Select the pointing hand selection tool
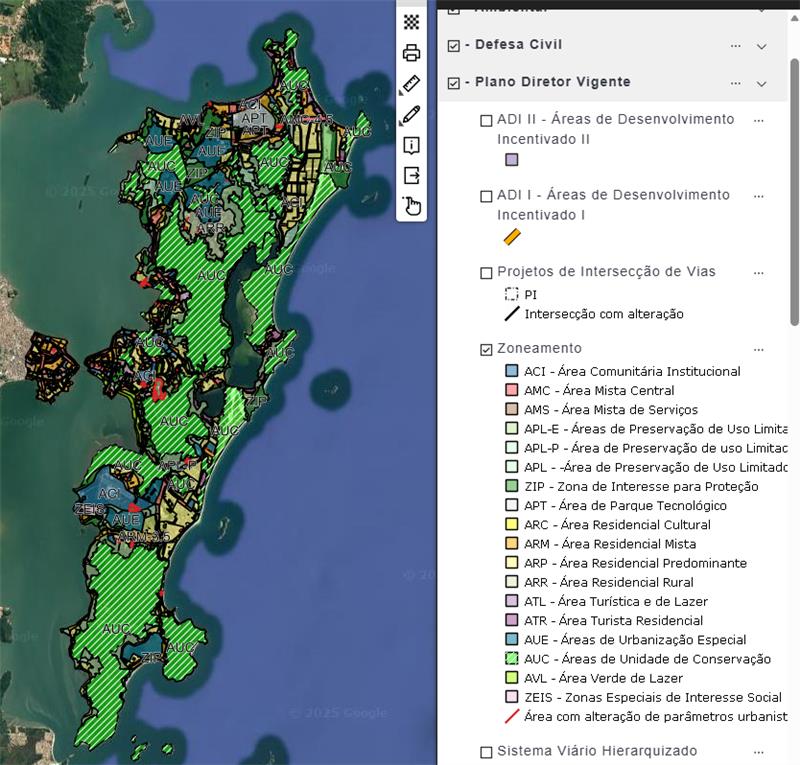 pos(412,206)
